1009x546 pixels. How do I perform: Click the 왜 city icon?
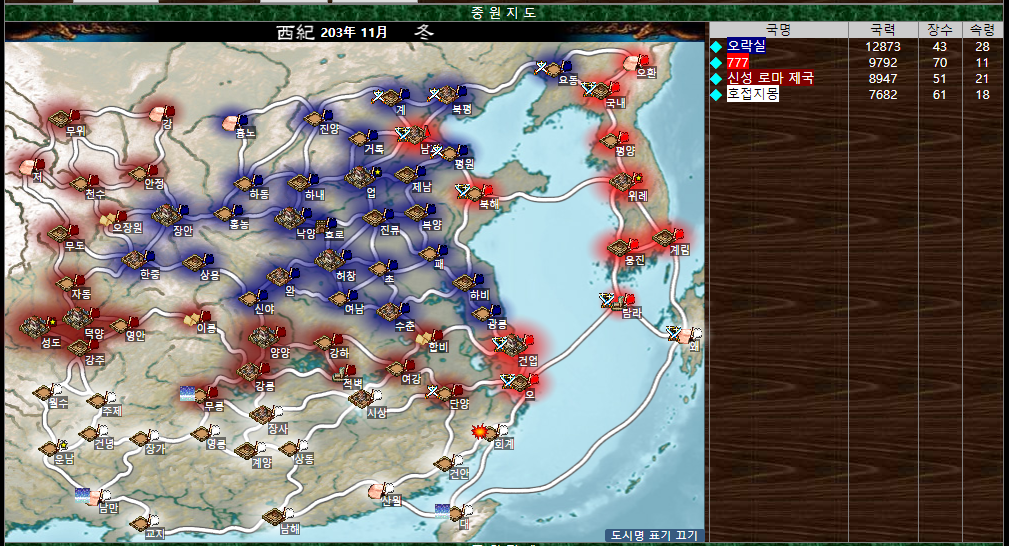686,335
